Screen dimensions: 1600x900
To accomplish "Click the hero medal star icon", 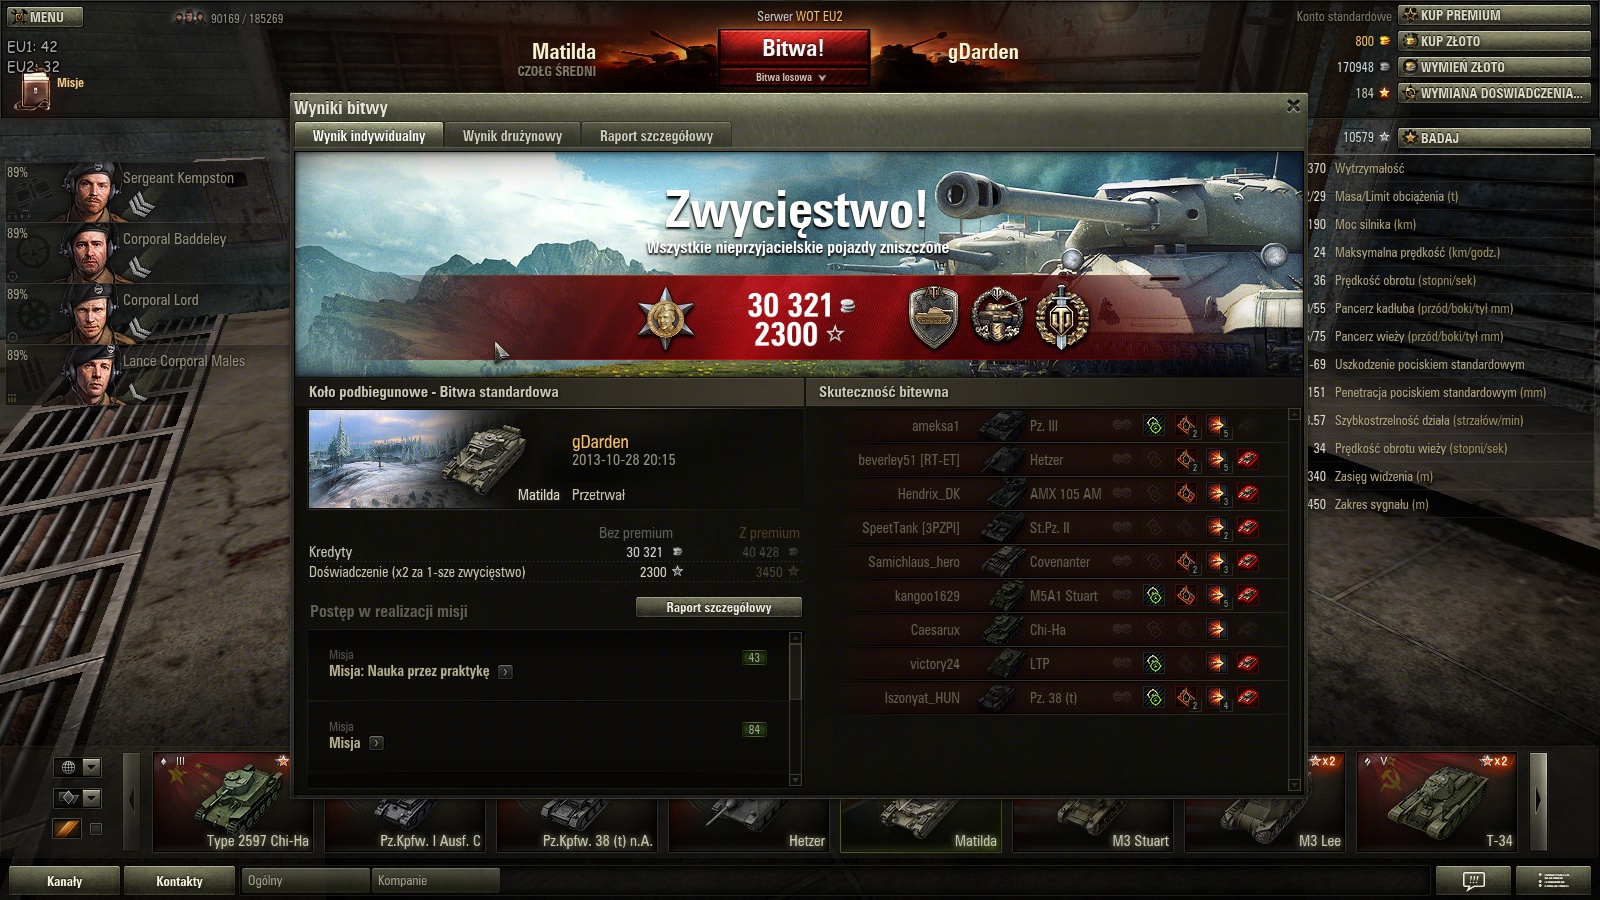I will 665,319.
